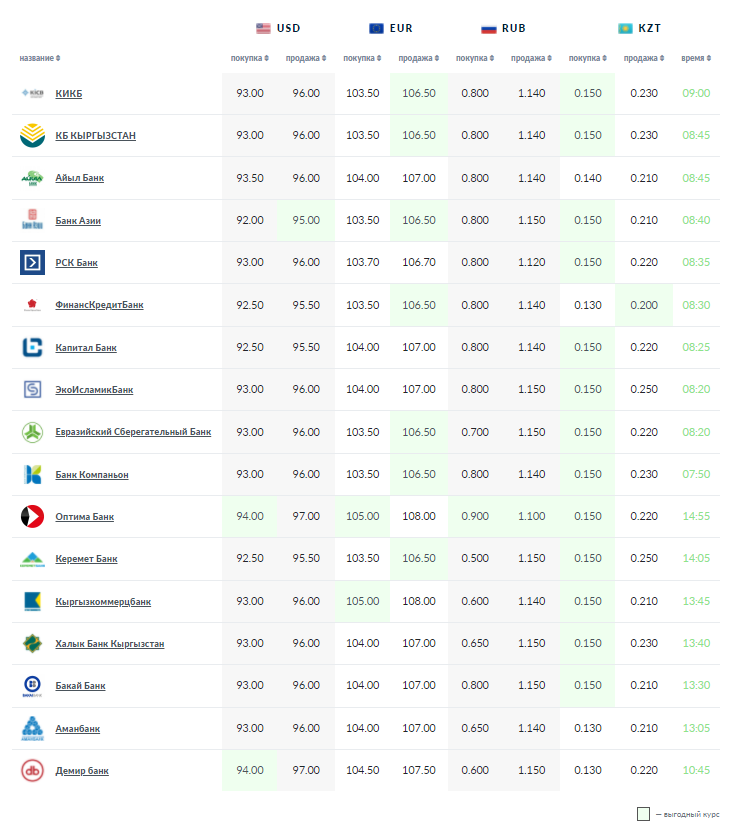Click the выгодный курс legend swatch
This screenshot has width=733, height=824.
(x=643, y=813)
